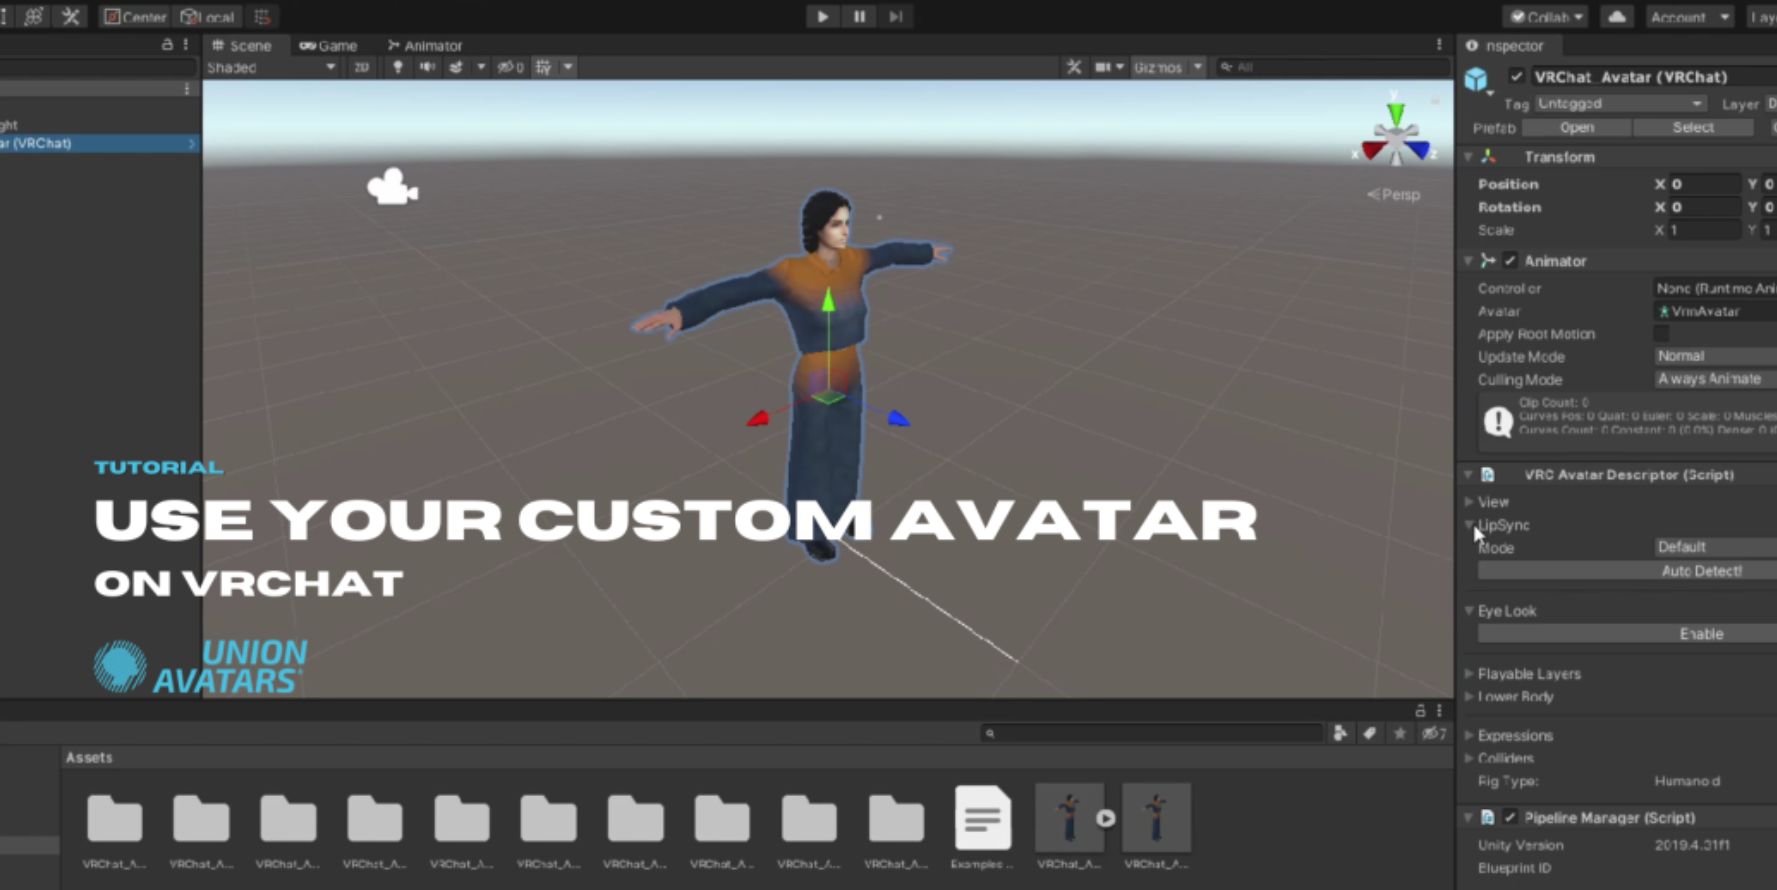Open the cloud Services icon
Image resolution: width=1777 pixels, height=890 pixels.
(1616, 17)
